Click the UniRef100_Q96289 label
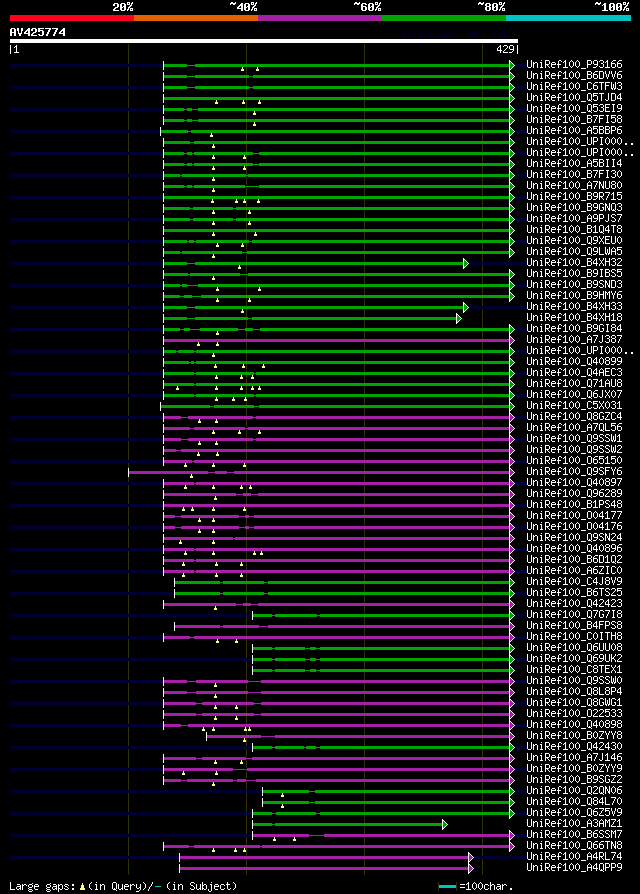 [574, 494]
